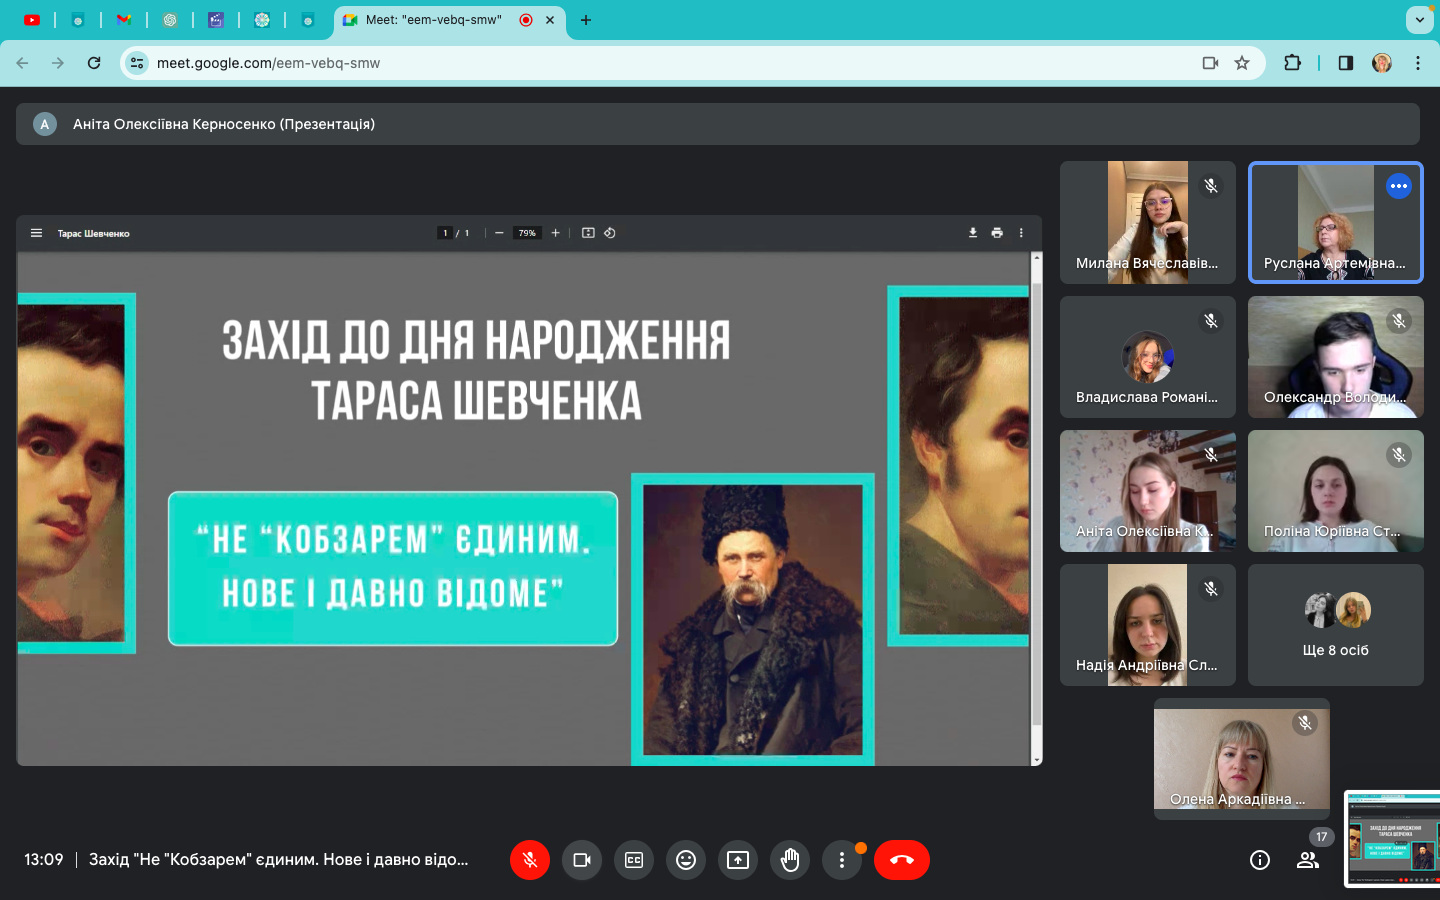This screenshot has width=1440, height=900.
Task: Open options on Руслана Артемівна tile
Action: (1398, 186)
